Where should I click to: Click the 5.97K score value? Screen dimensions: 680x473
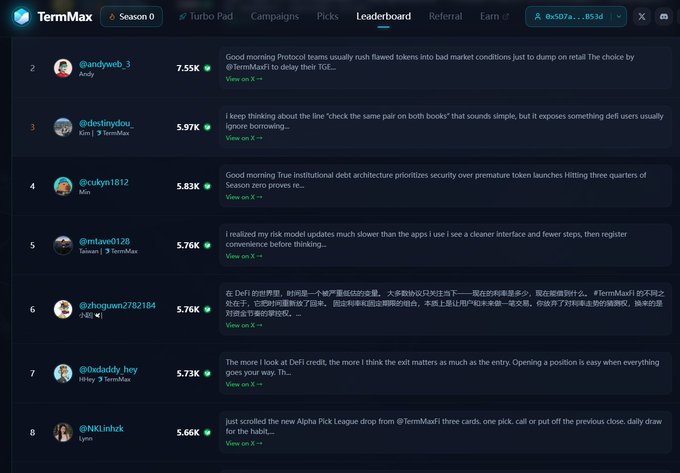(x=188, y=127)
